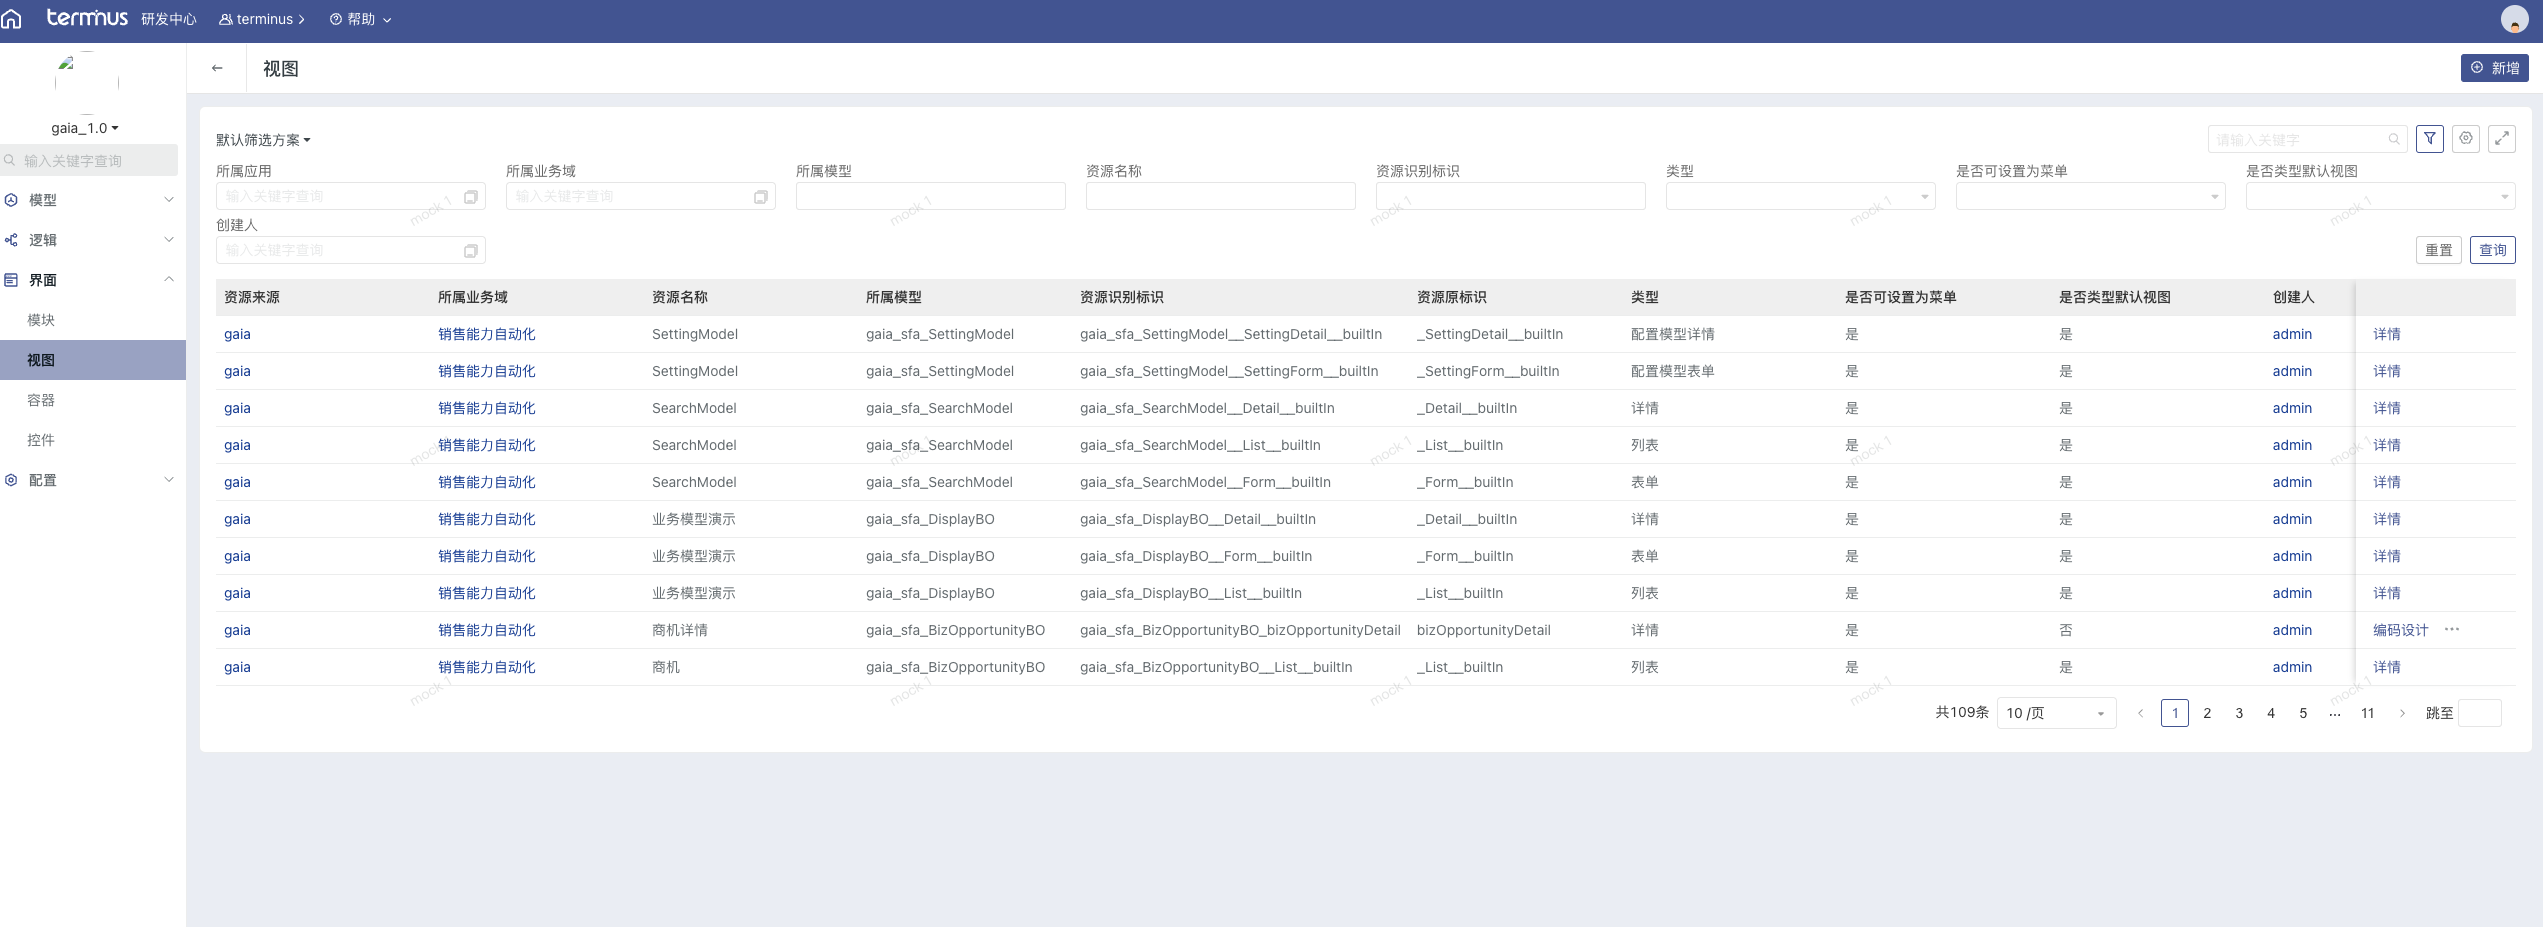
Task: Click the 查询 button
Action: 2493,250
